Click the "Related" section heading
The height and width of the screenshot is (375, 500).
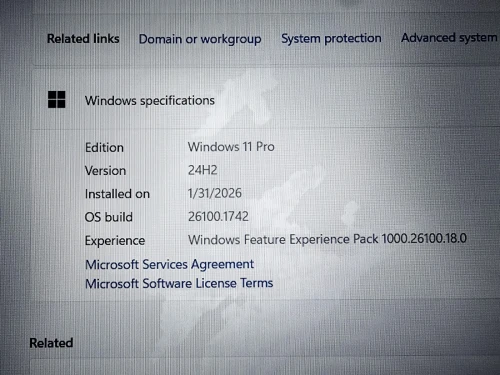[x=51, y=343]
